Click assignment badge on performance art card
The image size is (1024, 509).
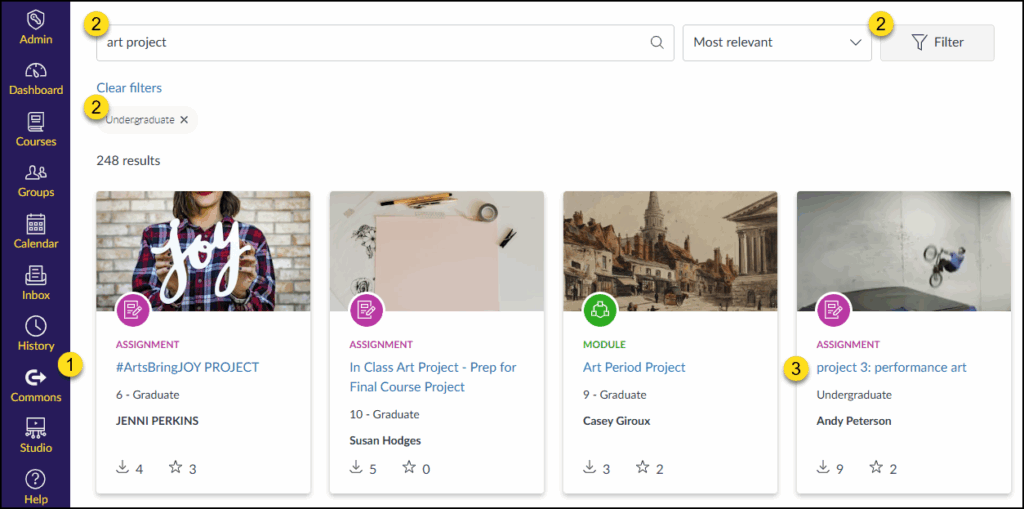[x=834, y=310]
